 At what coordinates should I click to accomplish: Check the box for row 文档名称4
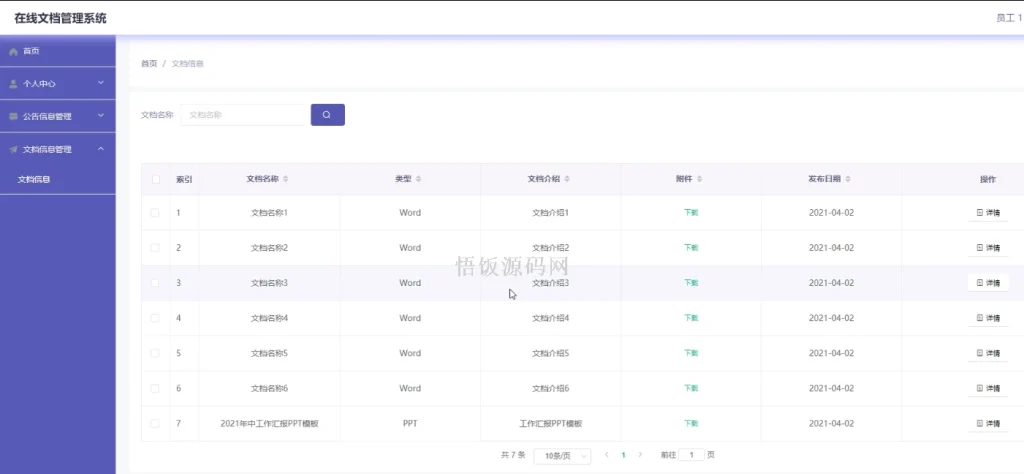pos(155,318)
